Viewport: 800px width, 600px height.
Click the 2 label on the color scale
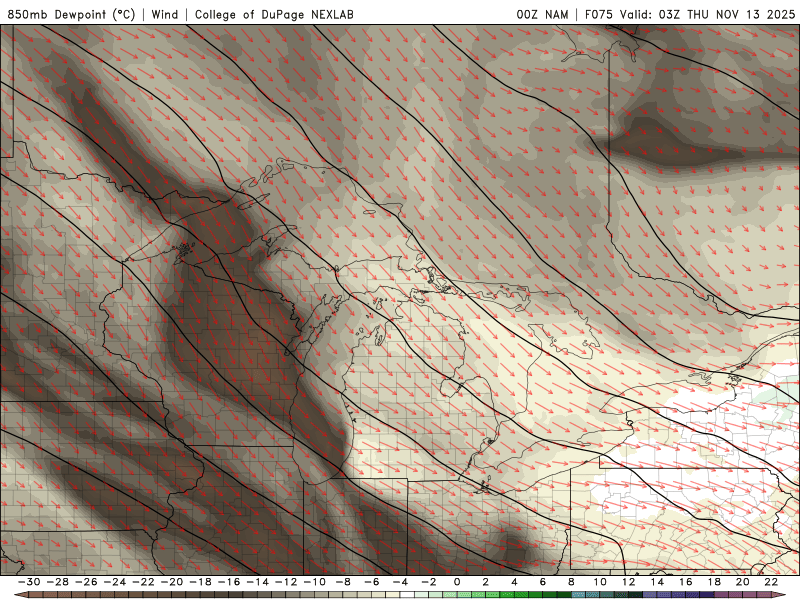coord(485,582)
